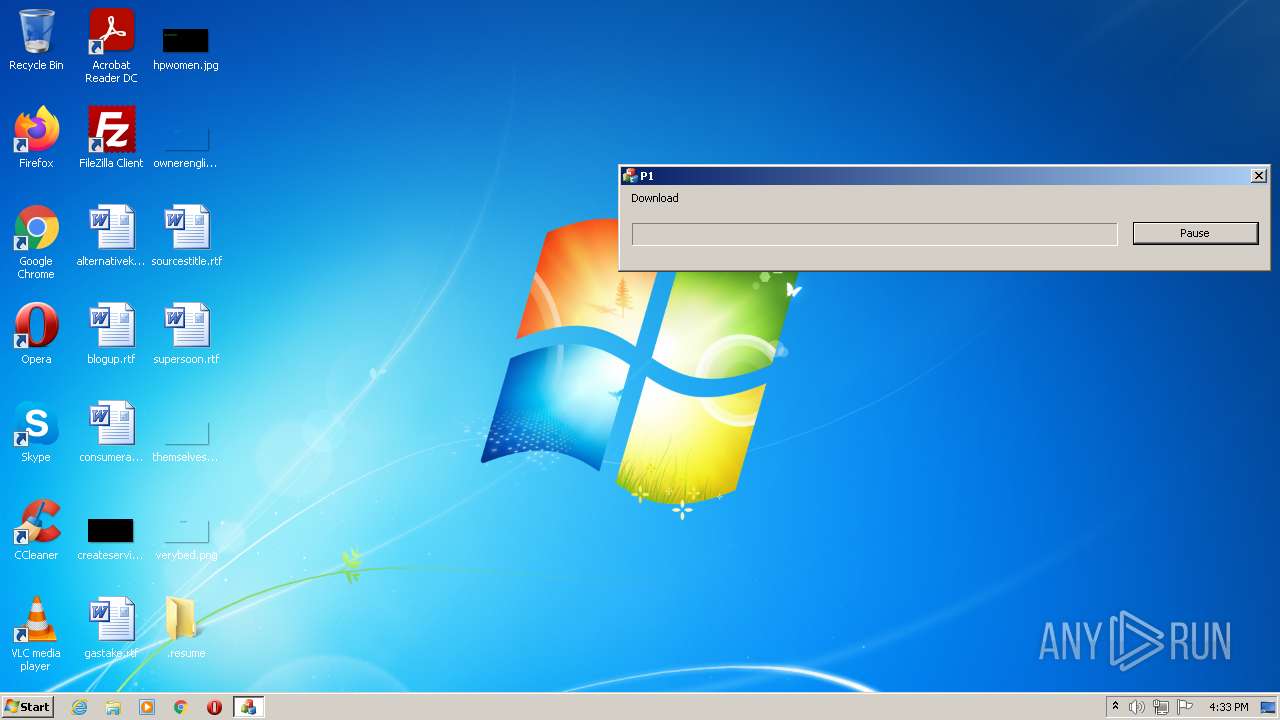Launch Acrobat Reader DC shortcut
The height and width of the screenshot is (720, 1280).
[x=111, y=46]
